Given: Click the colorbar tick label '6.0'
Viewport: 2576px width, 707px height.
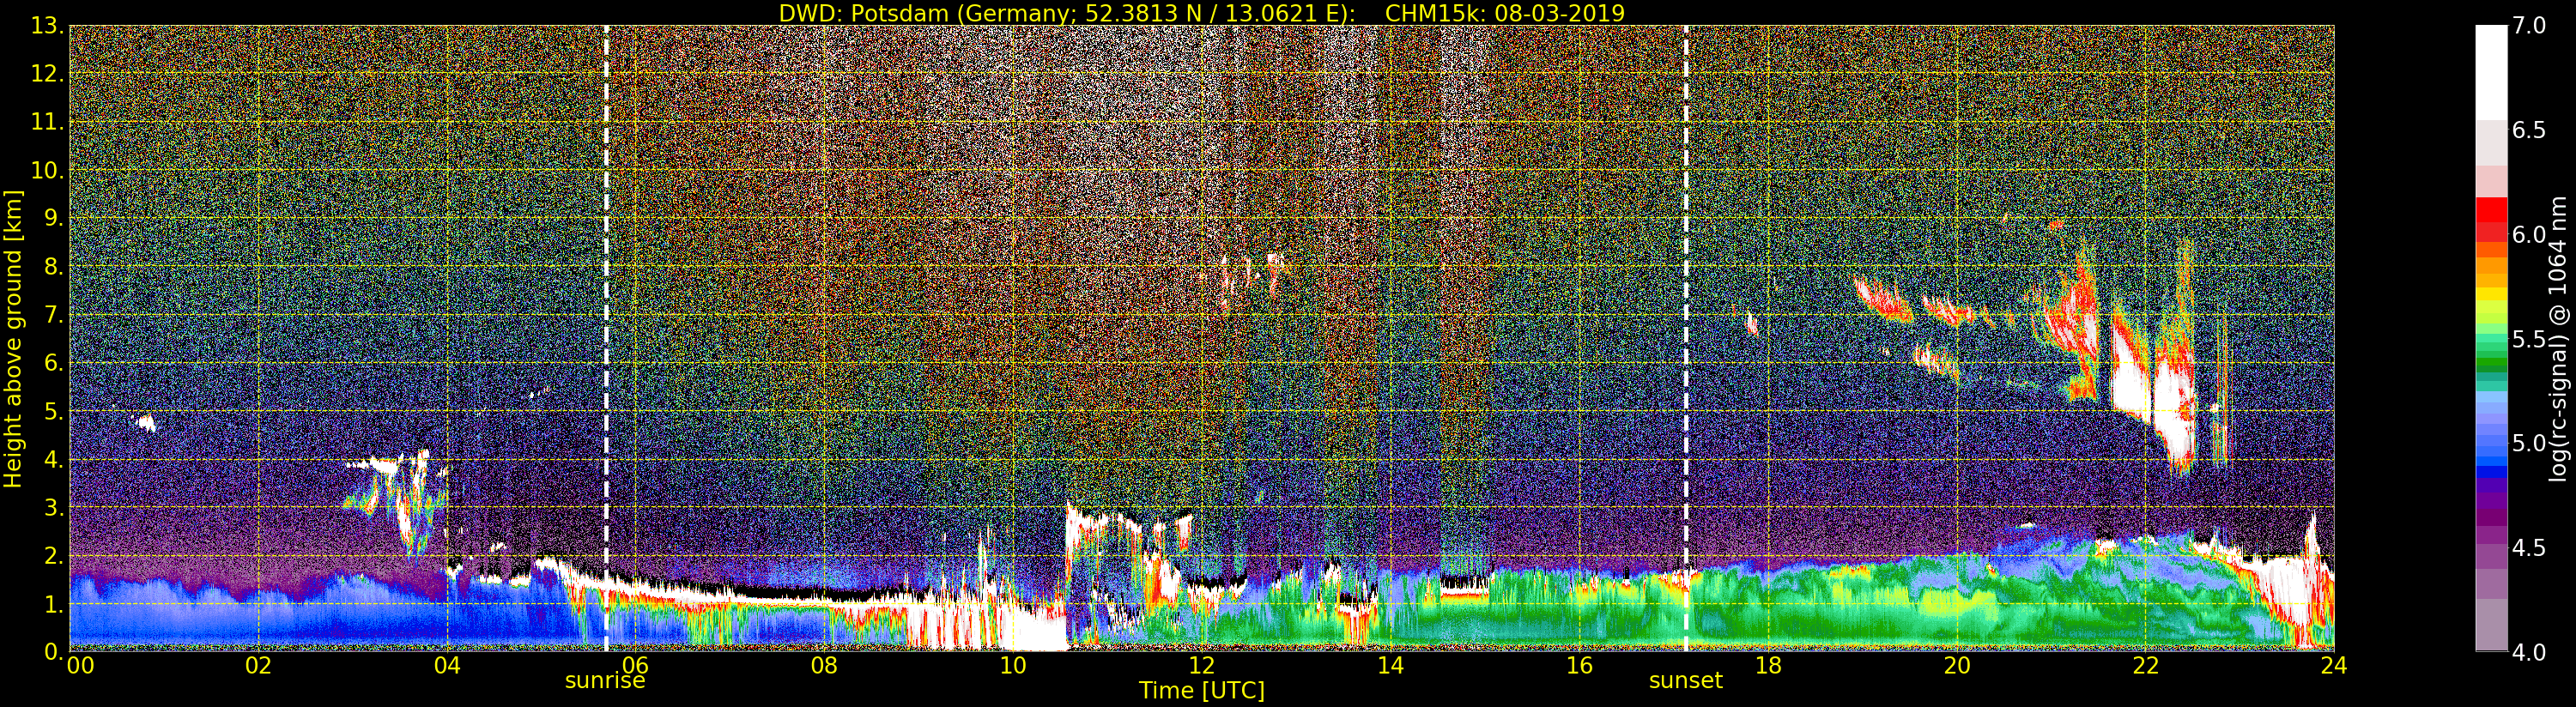Looking at the screenshot, I should (2530, 235).
